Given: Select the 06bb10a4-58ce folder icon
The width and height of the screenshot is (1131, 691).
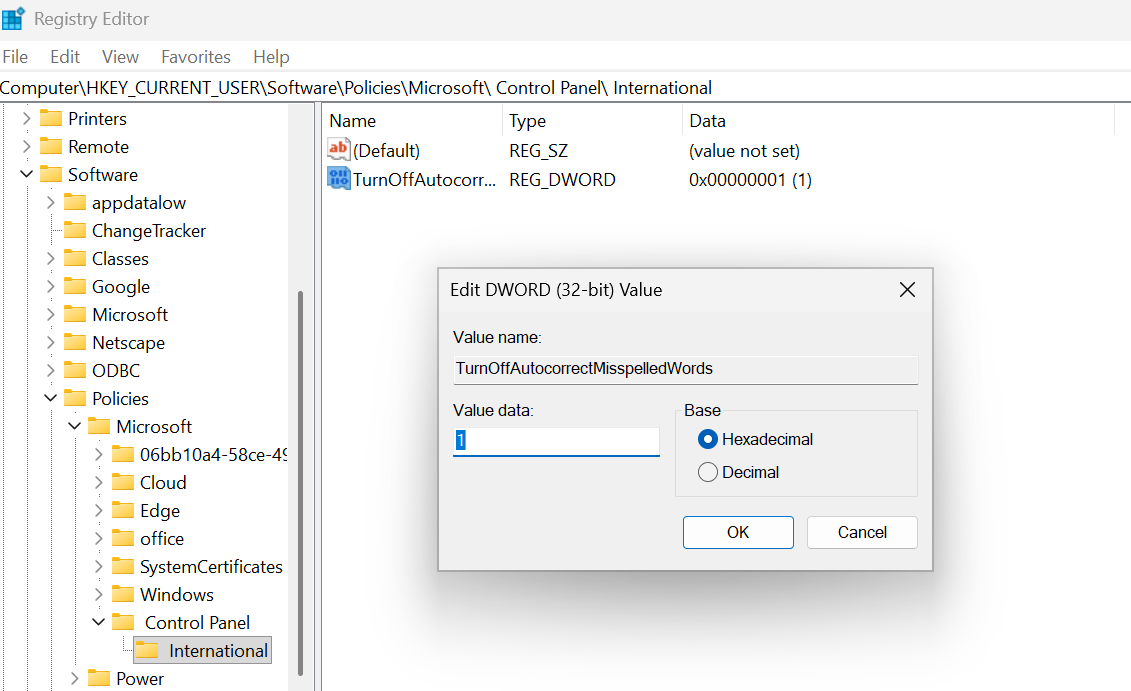Looking at the screenshot, I should (x=123, y=454).
